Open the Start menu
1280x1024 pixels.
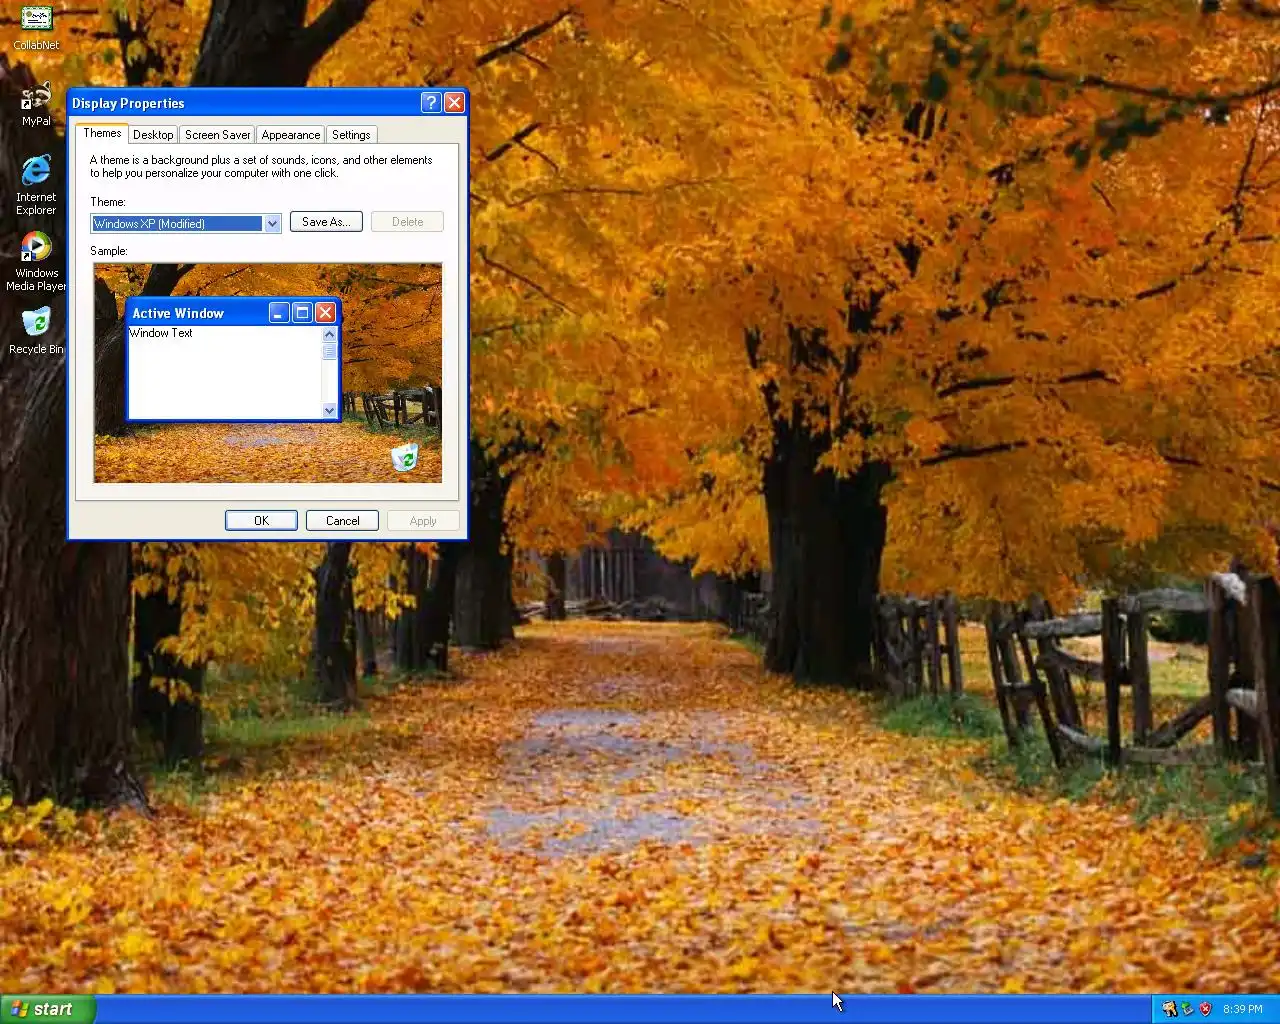coord(48,1009)
